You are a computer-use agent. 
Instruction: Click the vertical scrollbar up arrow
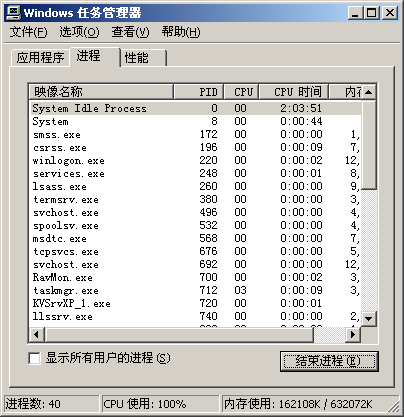tap(369, 92)
